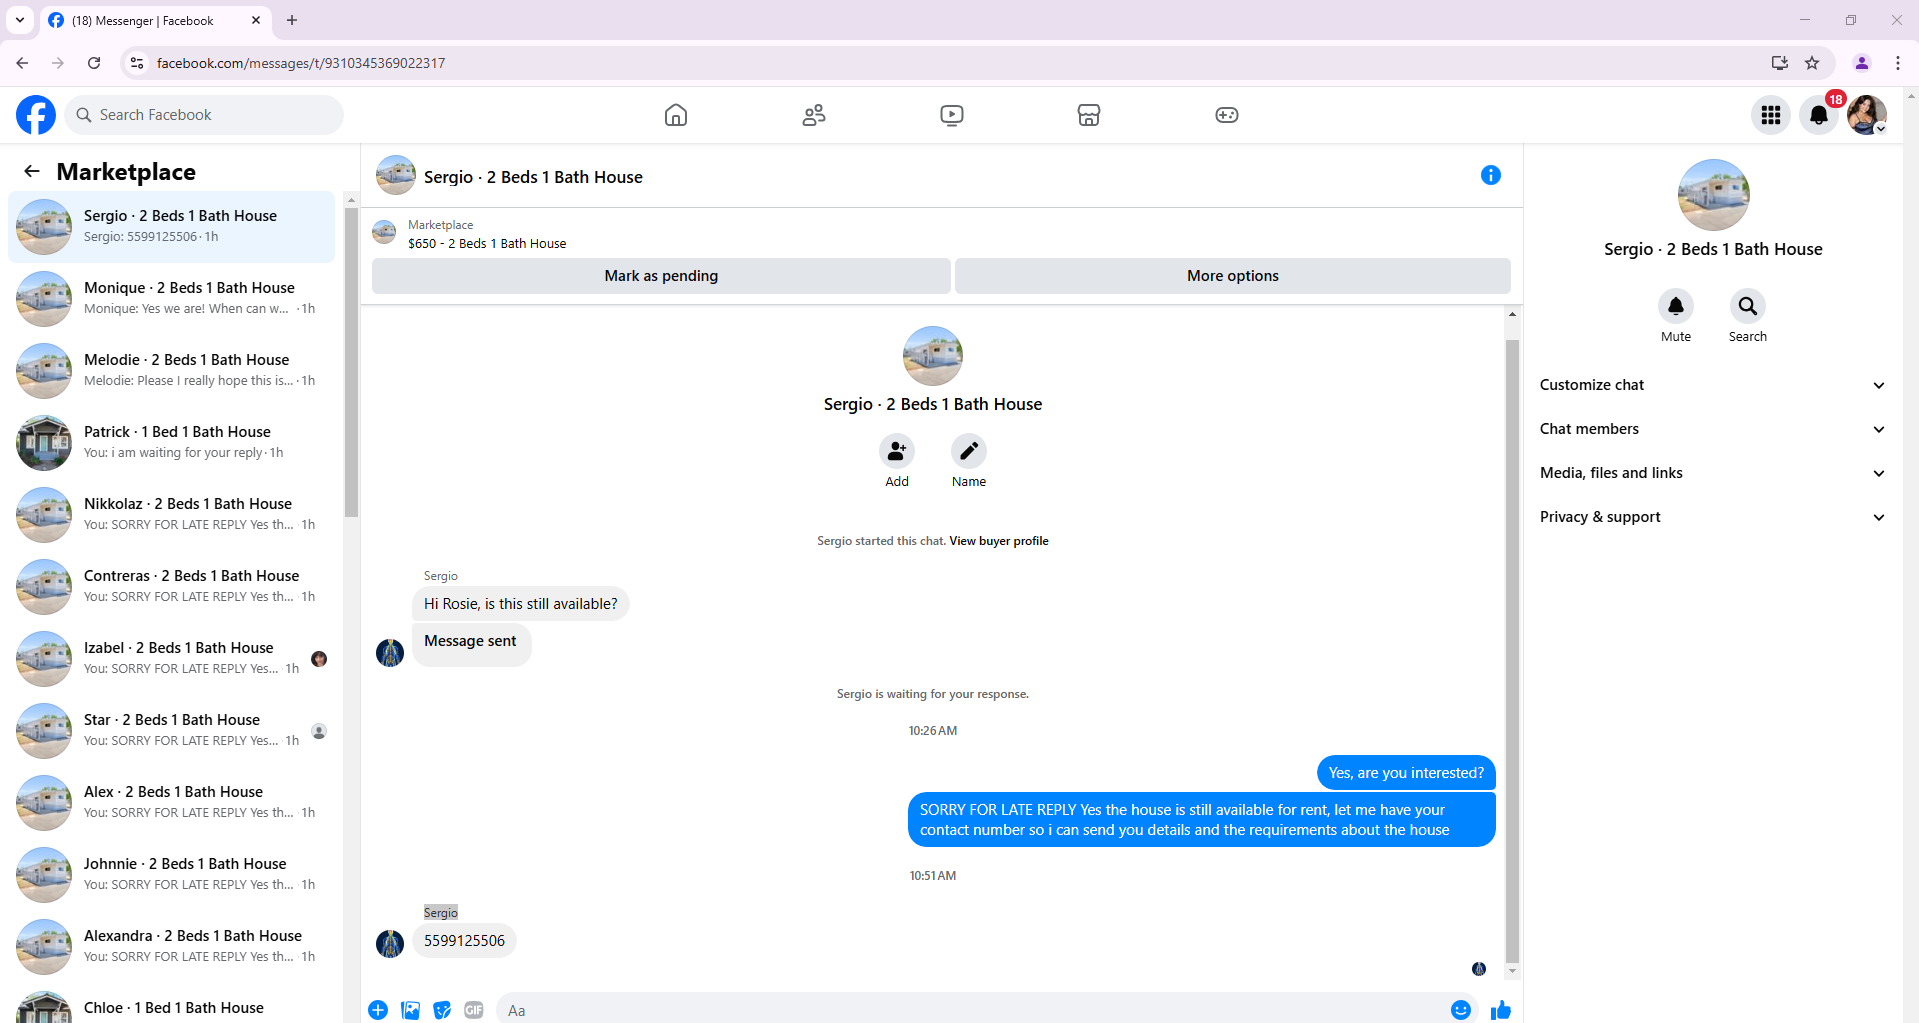Open Alexandra's 2 Beds 1 Bath House chat
Image resolution: width=1919 pixels, height=1023 pixels.
[x=172, y=947]
